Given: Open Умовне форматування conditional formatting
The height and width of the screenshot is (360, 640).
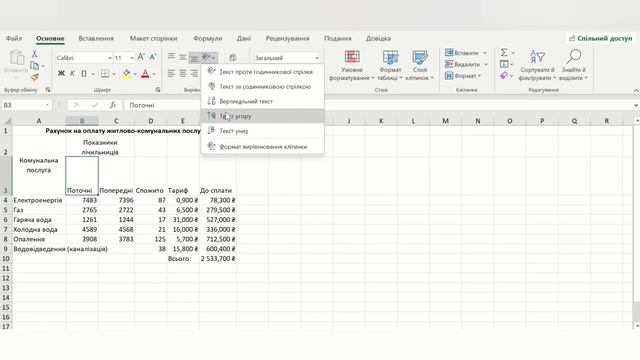Looking at the screenshot, I should click(x=351, y=65).
